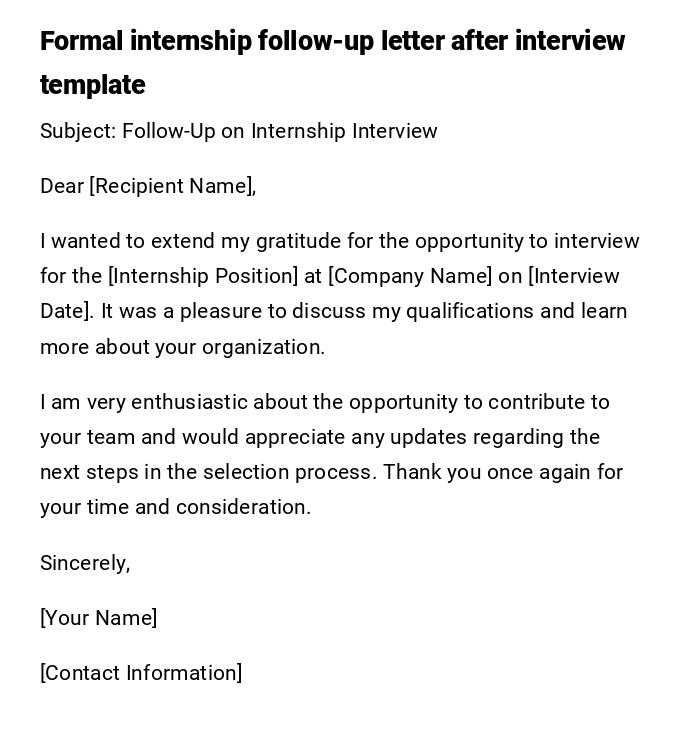Select the [Recipient Name] placeholder
Viewport: 700px width, 735px height.
point(172,186)
